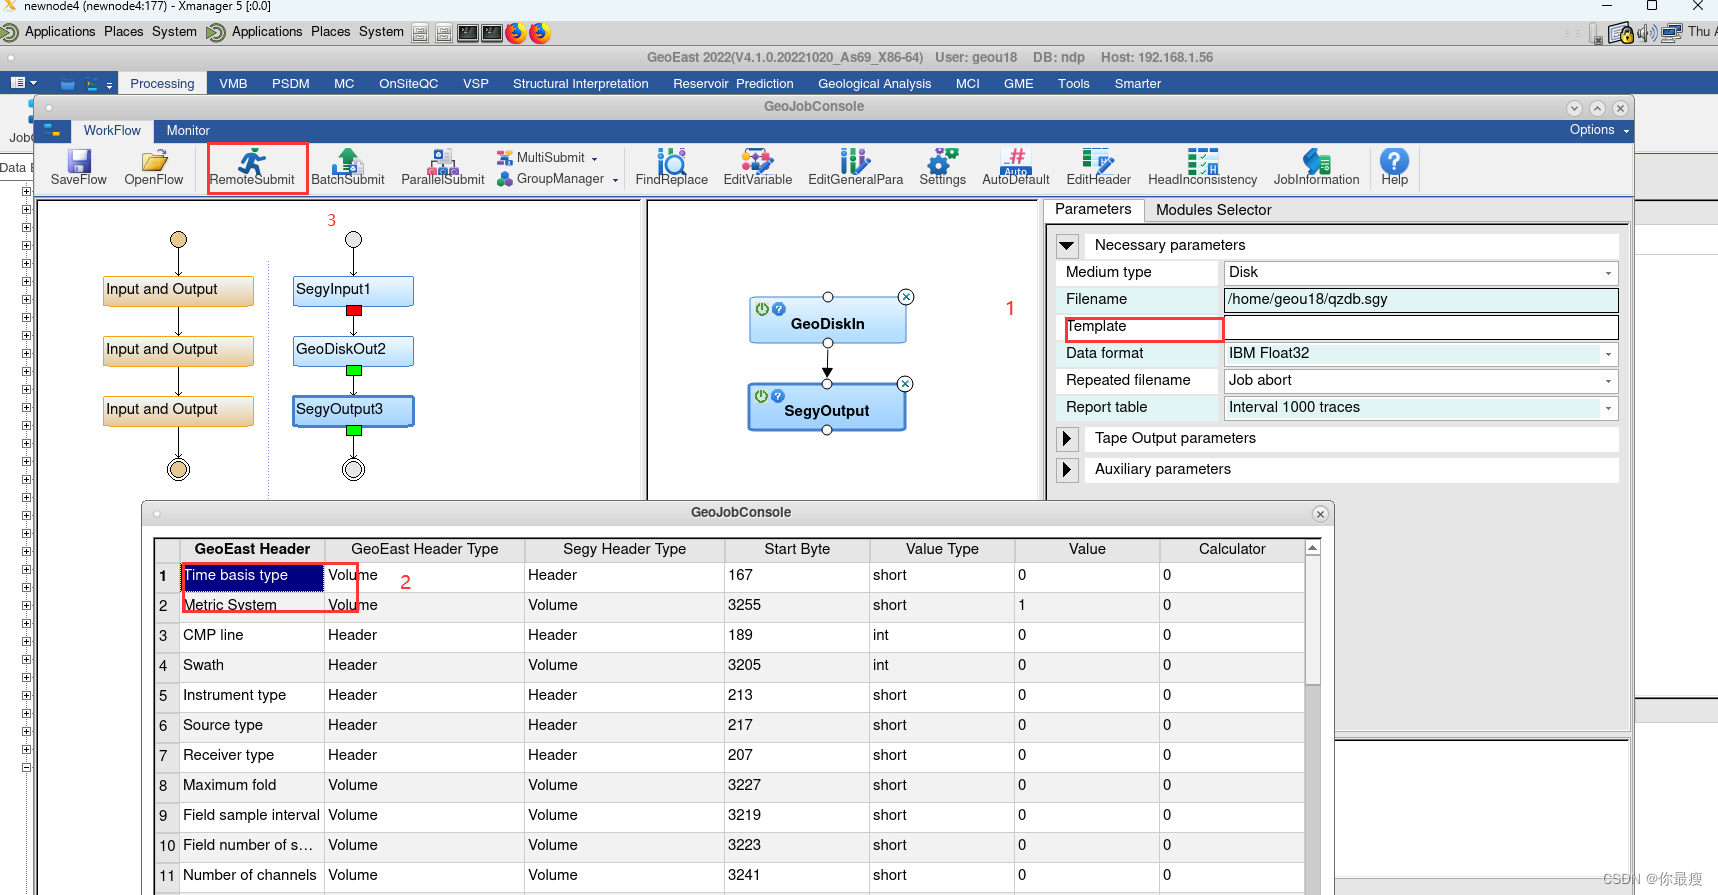Open the Options dropdown menu
This screenshot has height=895, width=1718.
click(x=1599, y=130)
